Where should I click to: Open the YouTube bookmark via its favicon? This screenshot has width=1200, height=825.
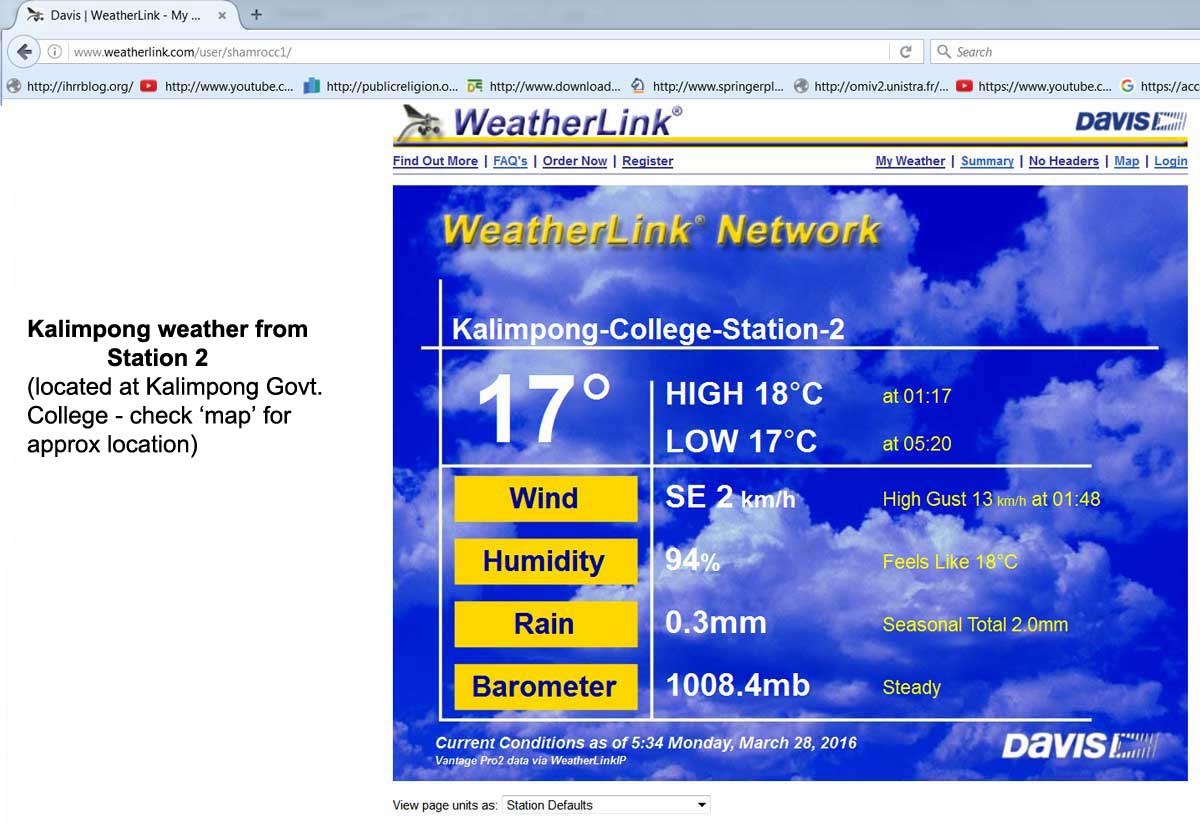click(148, 87)
